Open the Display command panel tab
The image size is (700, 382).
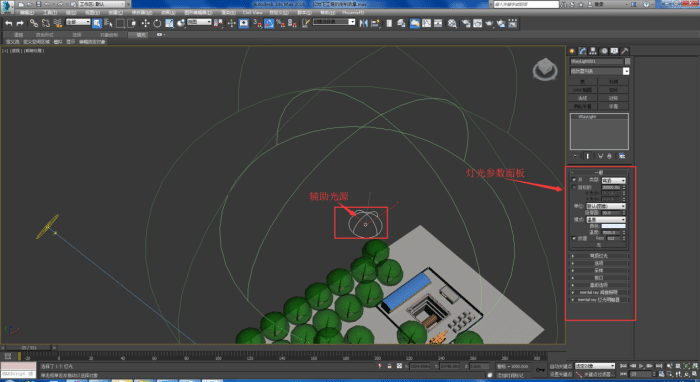pos(614,51)
